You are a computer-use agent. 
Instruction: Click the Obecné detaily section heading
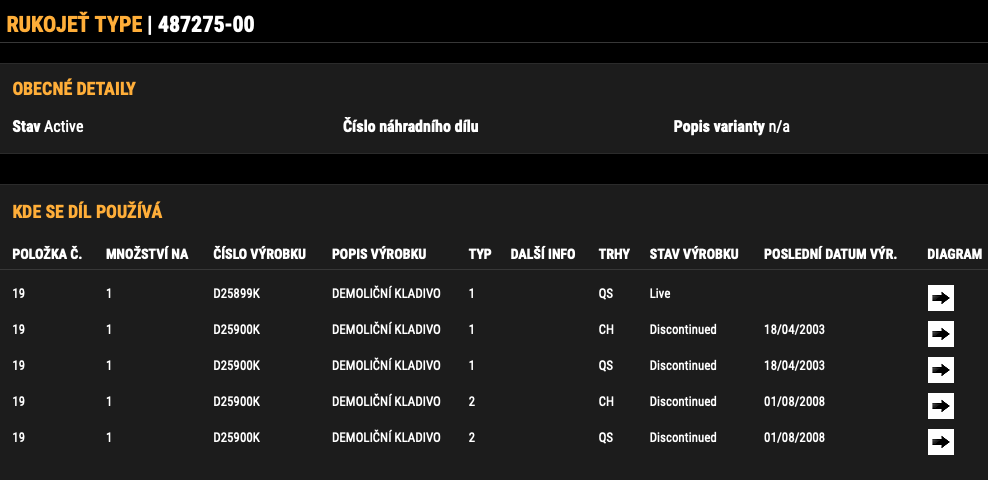click(x=74, y=89)
